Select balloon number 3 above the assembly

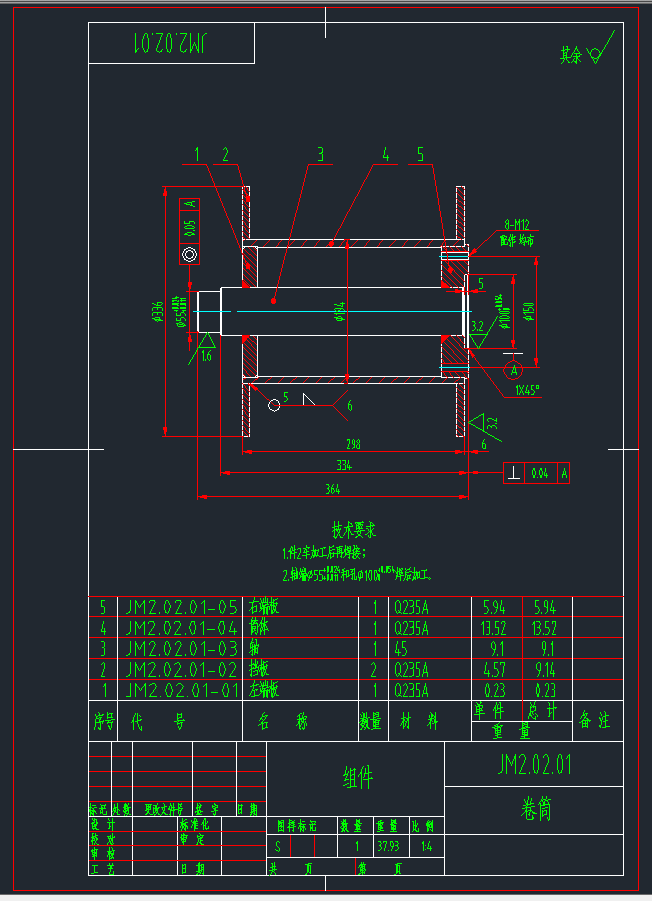pos(321,155)
